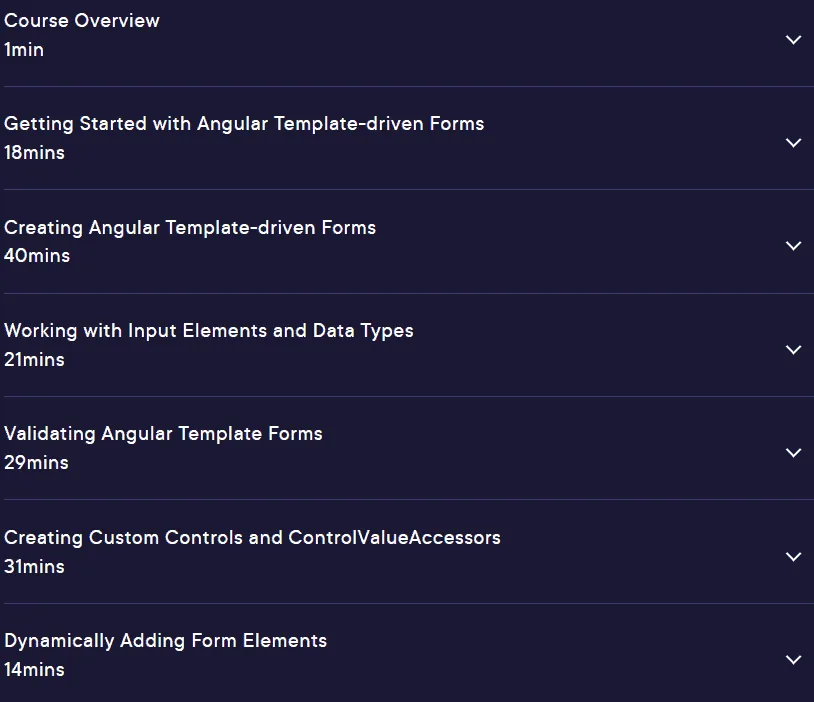
Task: Click the Course Overview title
Action: click(x=82, y=21)
